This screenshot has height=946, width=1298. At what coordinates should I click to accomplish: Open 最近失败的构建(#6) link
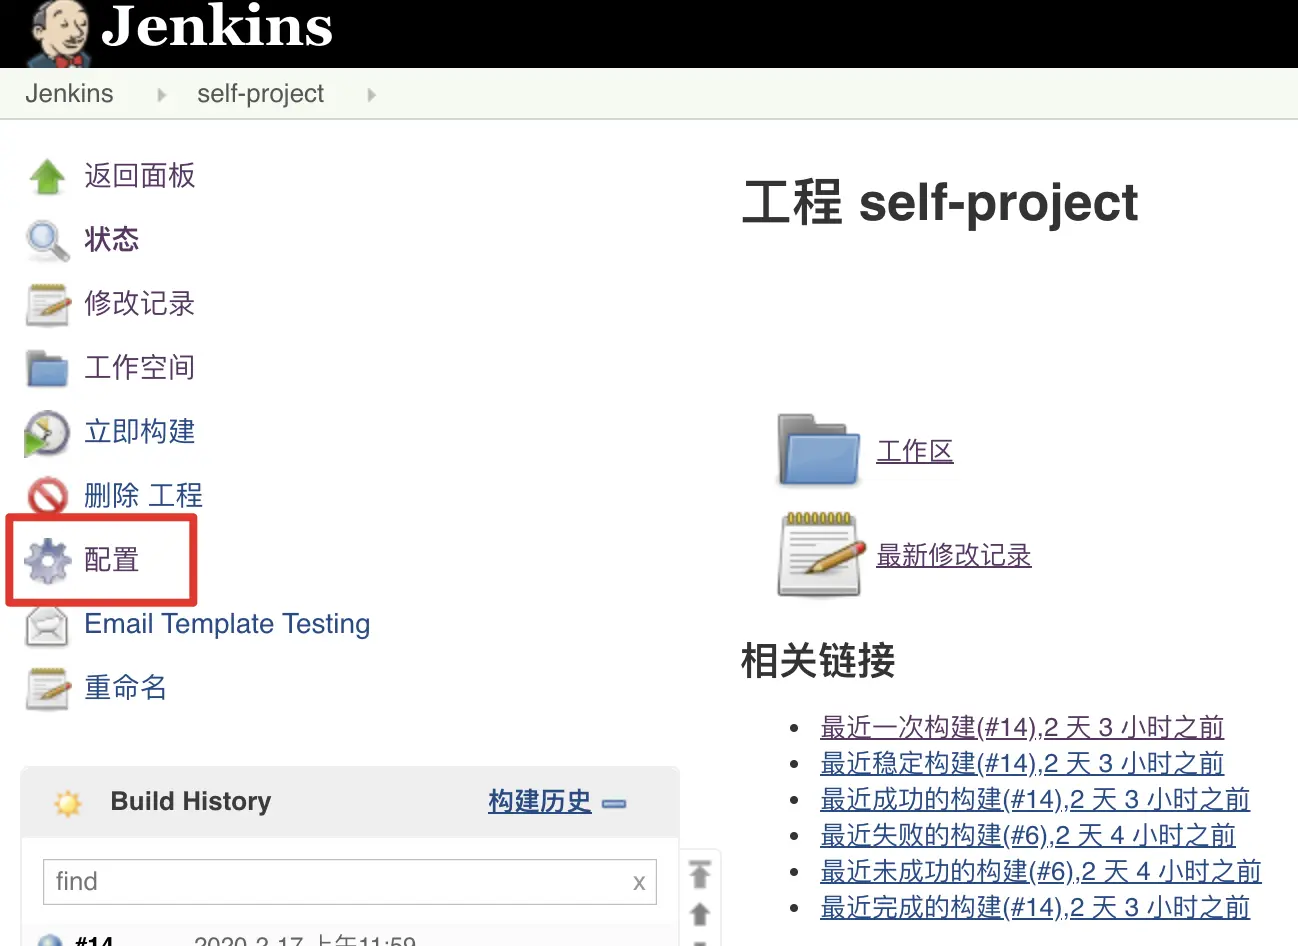[x=1028, y=835]
